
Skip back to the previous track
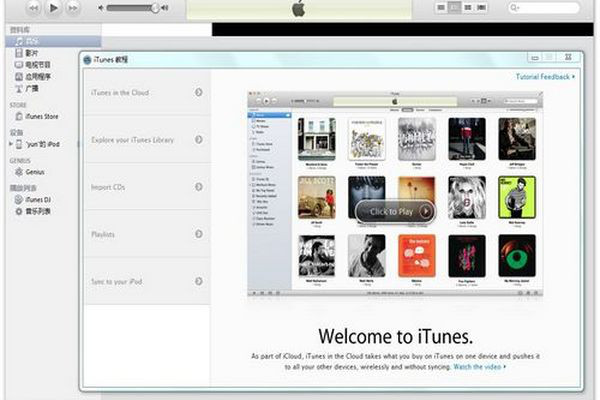pyautogui.click(x=34, y=8)
